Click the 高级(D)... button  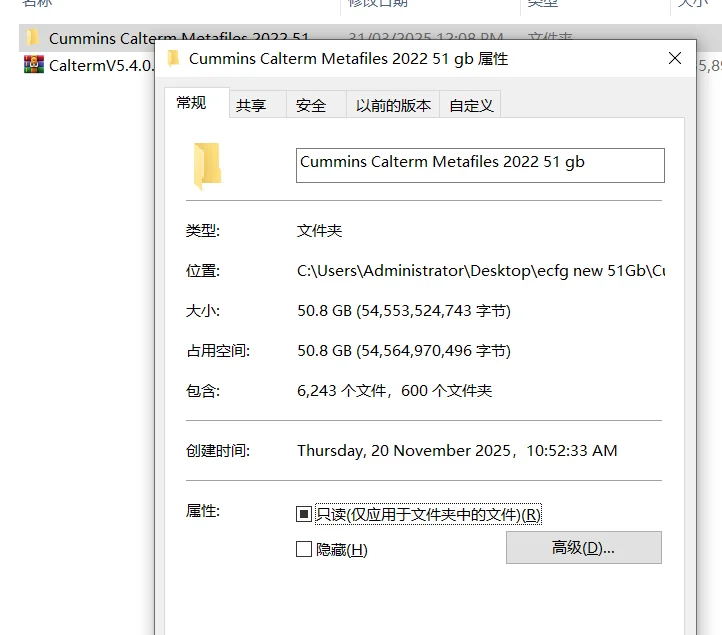point(583,548)
